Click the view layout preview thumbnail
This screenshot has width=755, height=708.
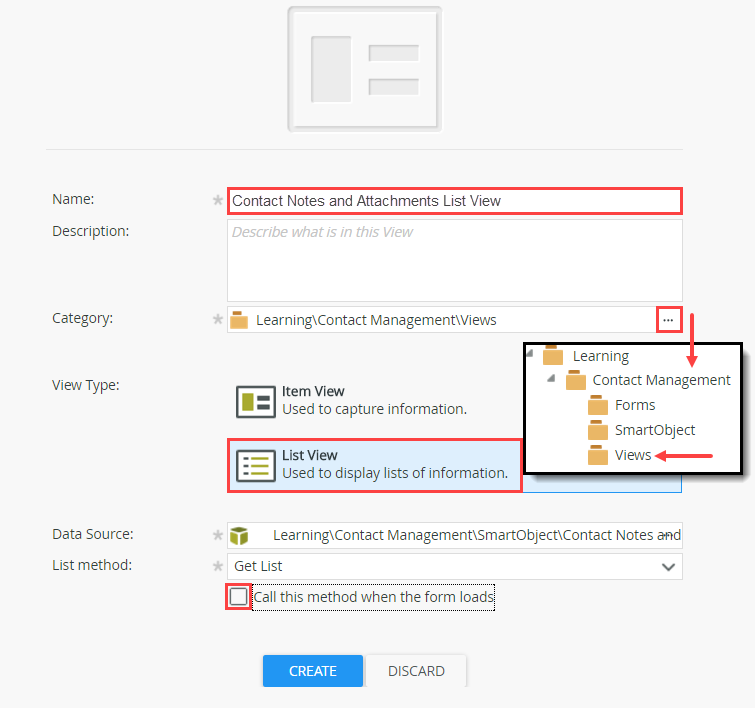point(364,69)
